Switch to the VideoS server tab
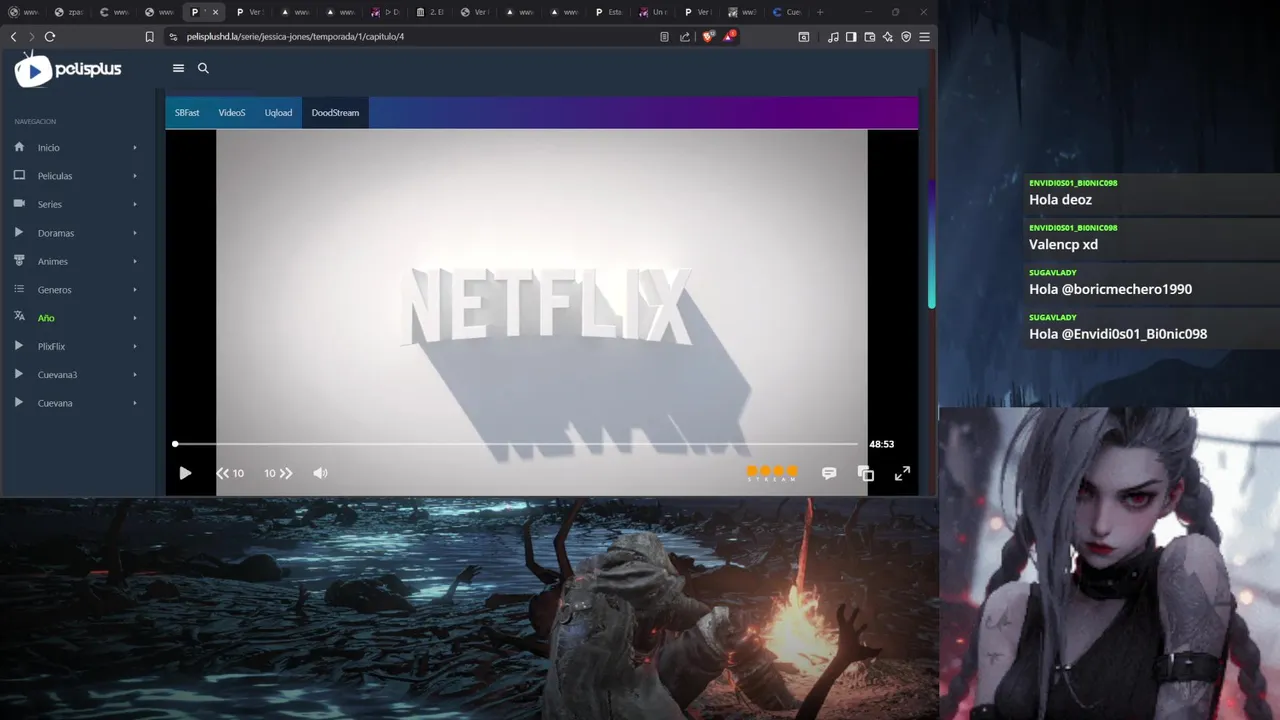The image size is (1280, 720). pyautogui.click(x=232, y=113)
